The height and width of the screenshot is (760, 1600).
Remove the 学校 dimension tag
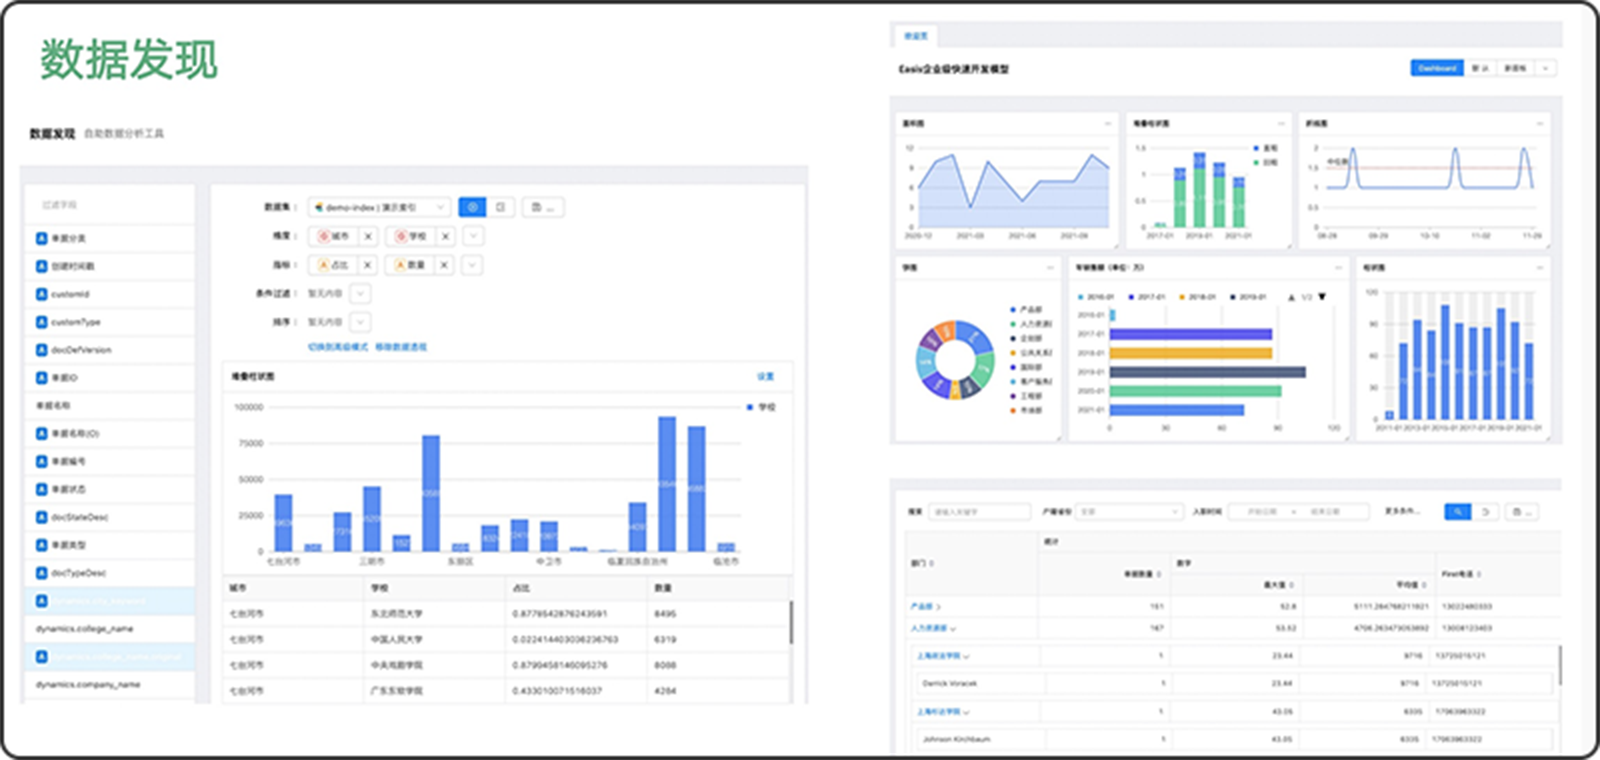coord(445,237)
